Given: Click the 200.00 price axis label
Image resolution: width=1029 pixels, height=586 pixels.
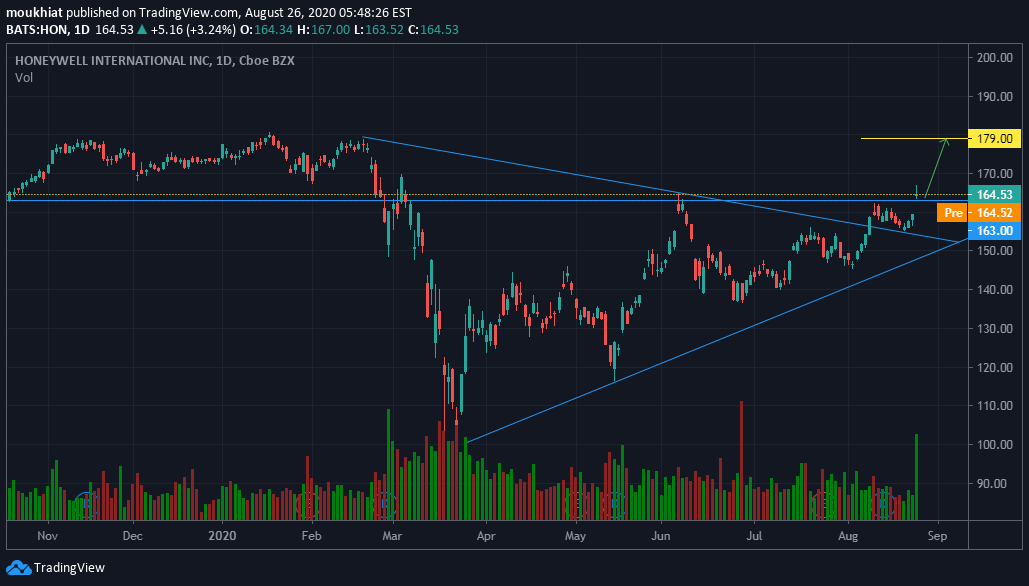Looking at the screenshot, I should [x=995, y=58].
